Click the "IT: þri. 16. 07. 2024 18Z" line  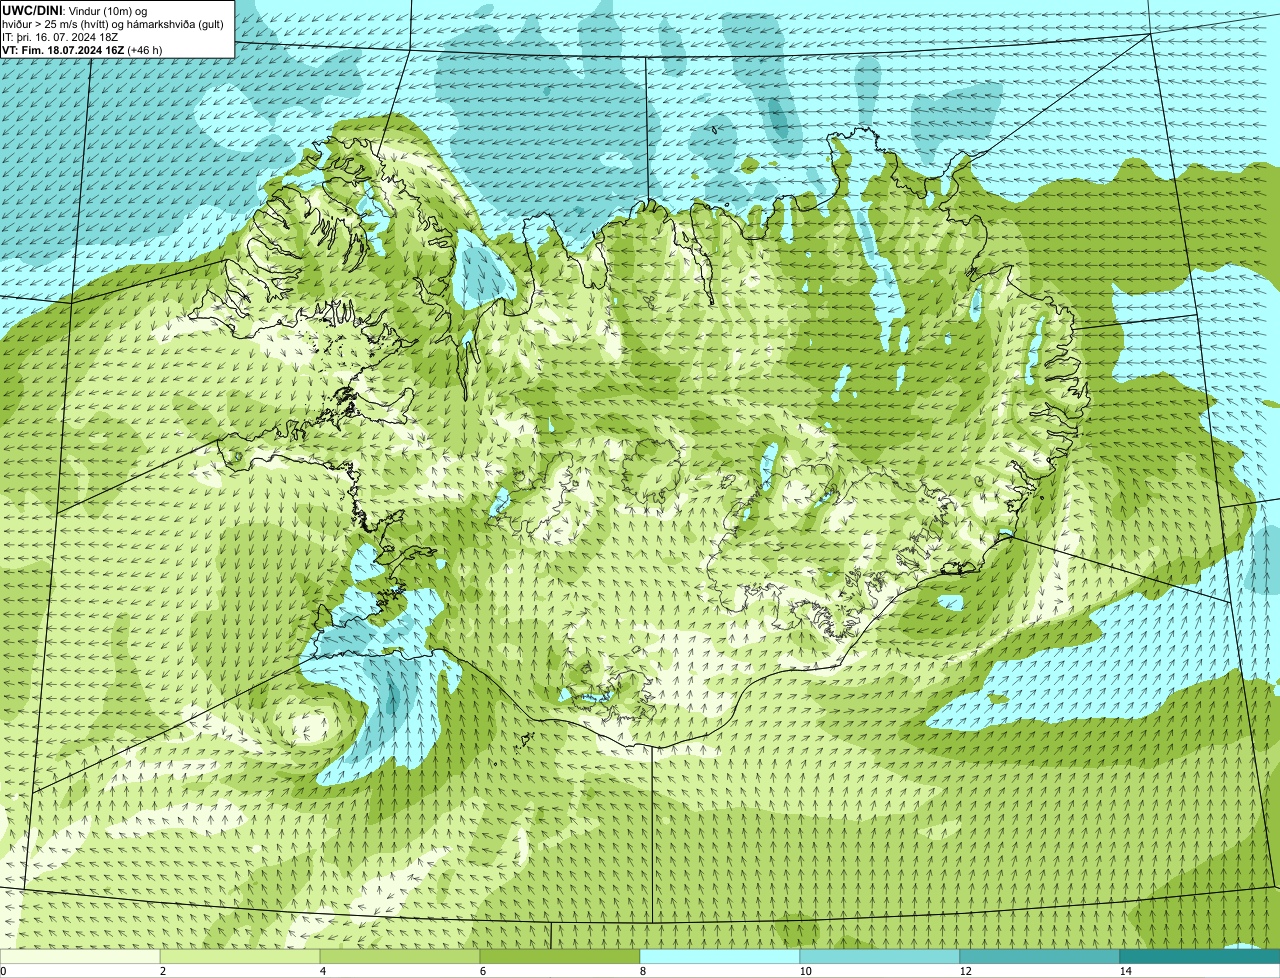62,36
